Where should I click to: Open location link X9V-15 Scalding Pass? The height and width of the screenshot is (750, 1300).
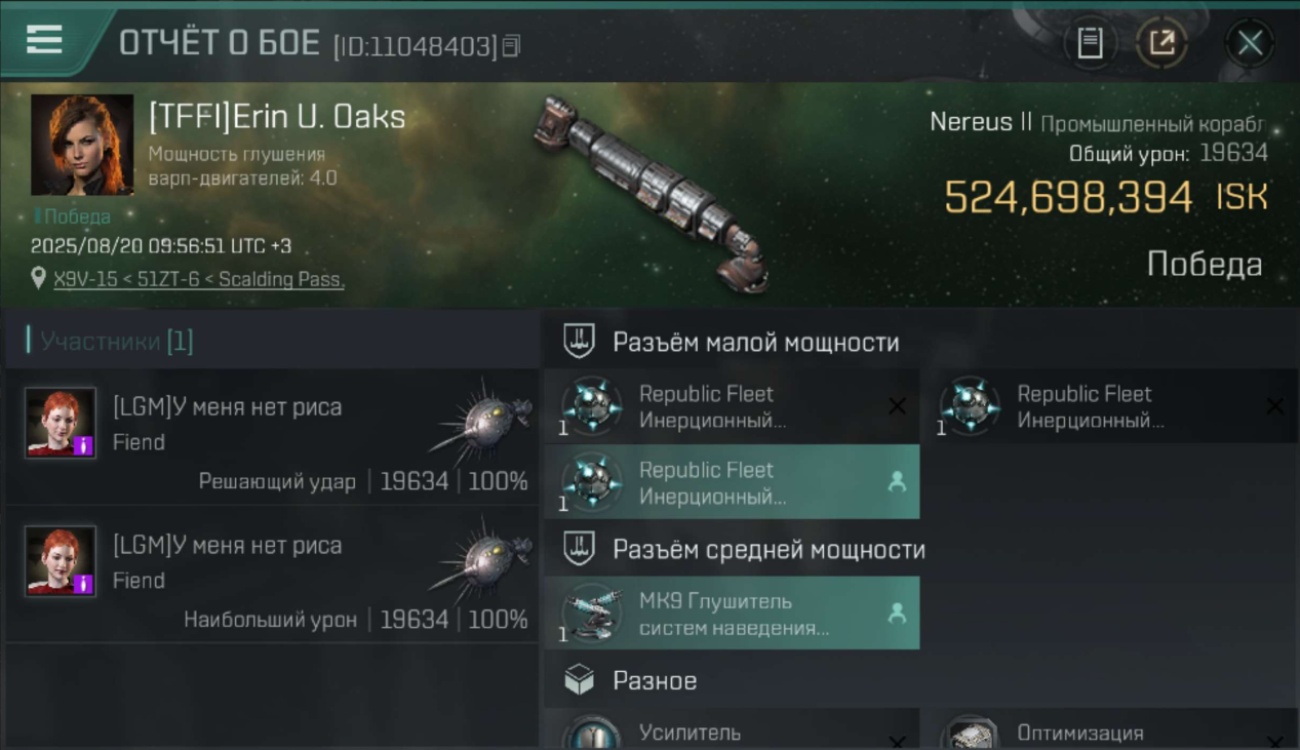199,280
